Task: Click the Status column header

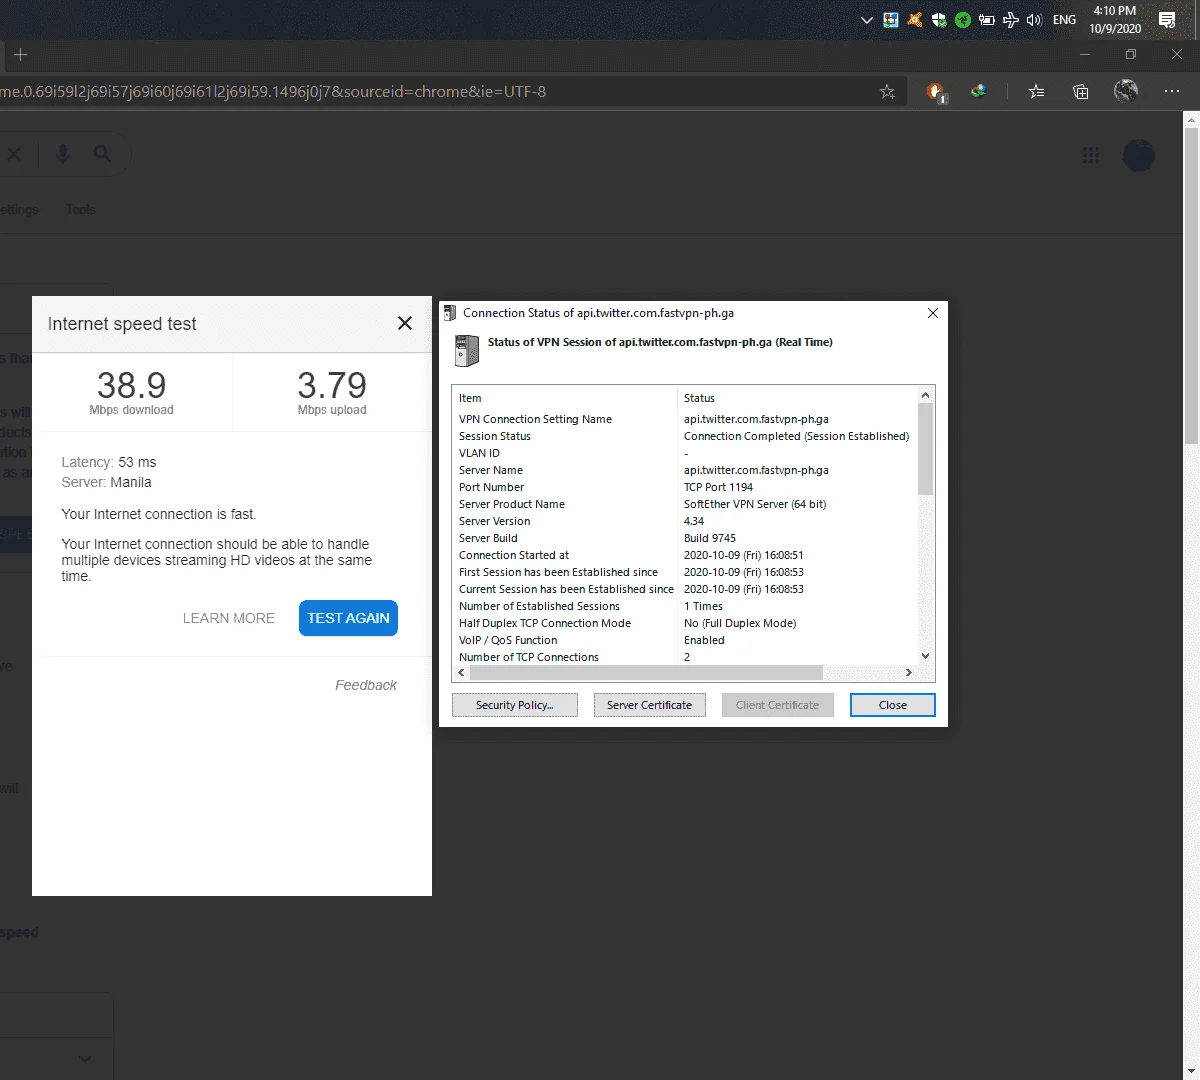Action: [x=797, y=398]
